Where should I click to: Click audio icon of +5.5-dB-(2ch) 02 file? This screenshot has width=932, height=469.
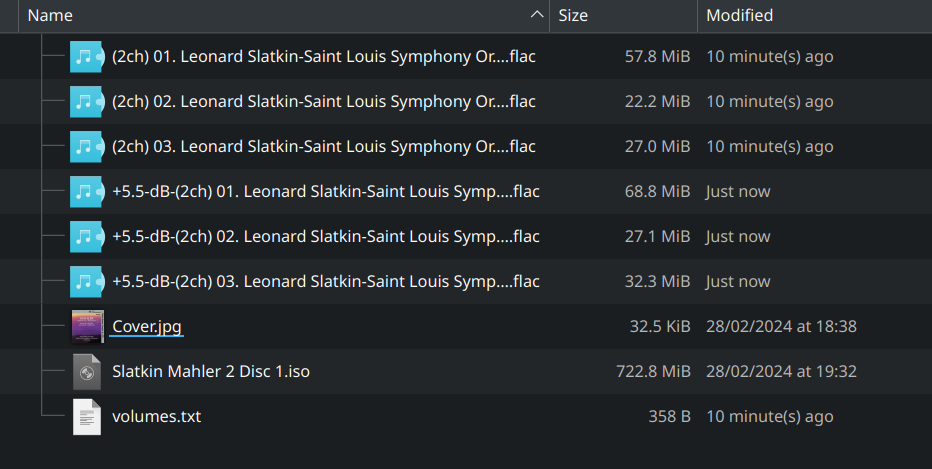(x=87, y=237)
